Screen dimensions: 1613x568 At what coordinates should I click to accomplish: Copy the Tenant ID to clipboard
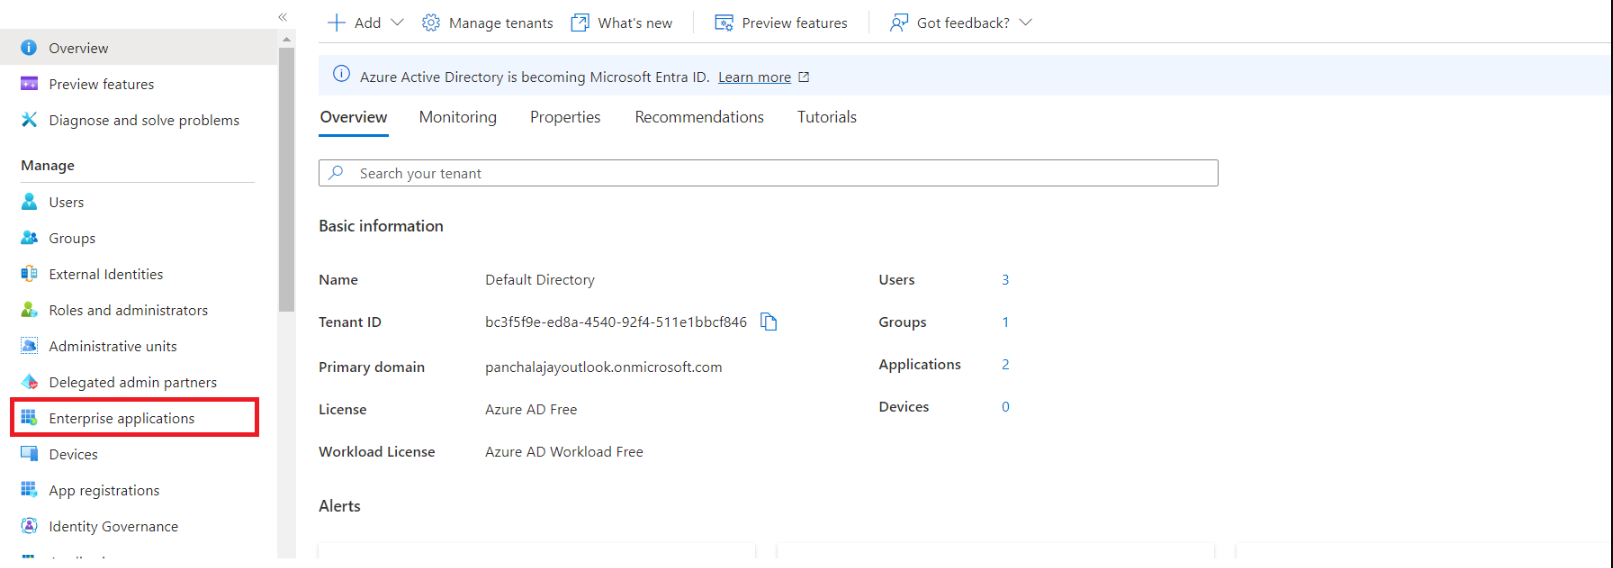(768, 322)
